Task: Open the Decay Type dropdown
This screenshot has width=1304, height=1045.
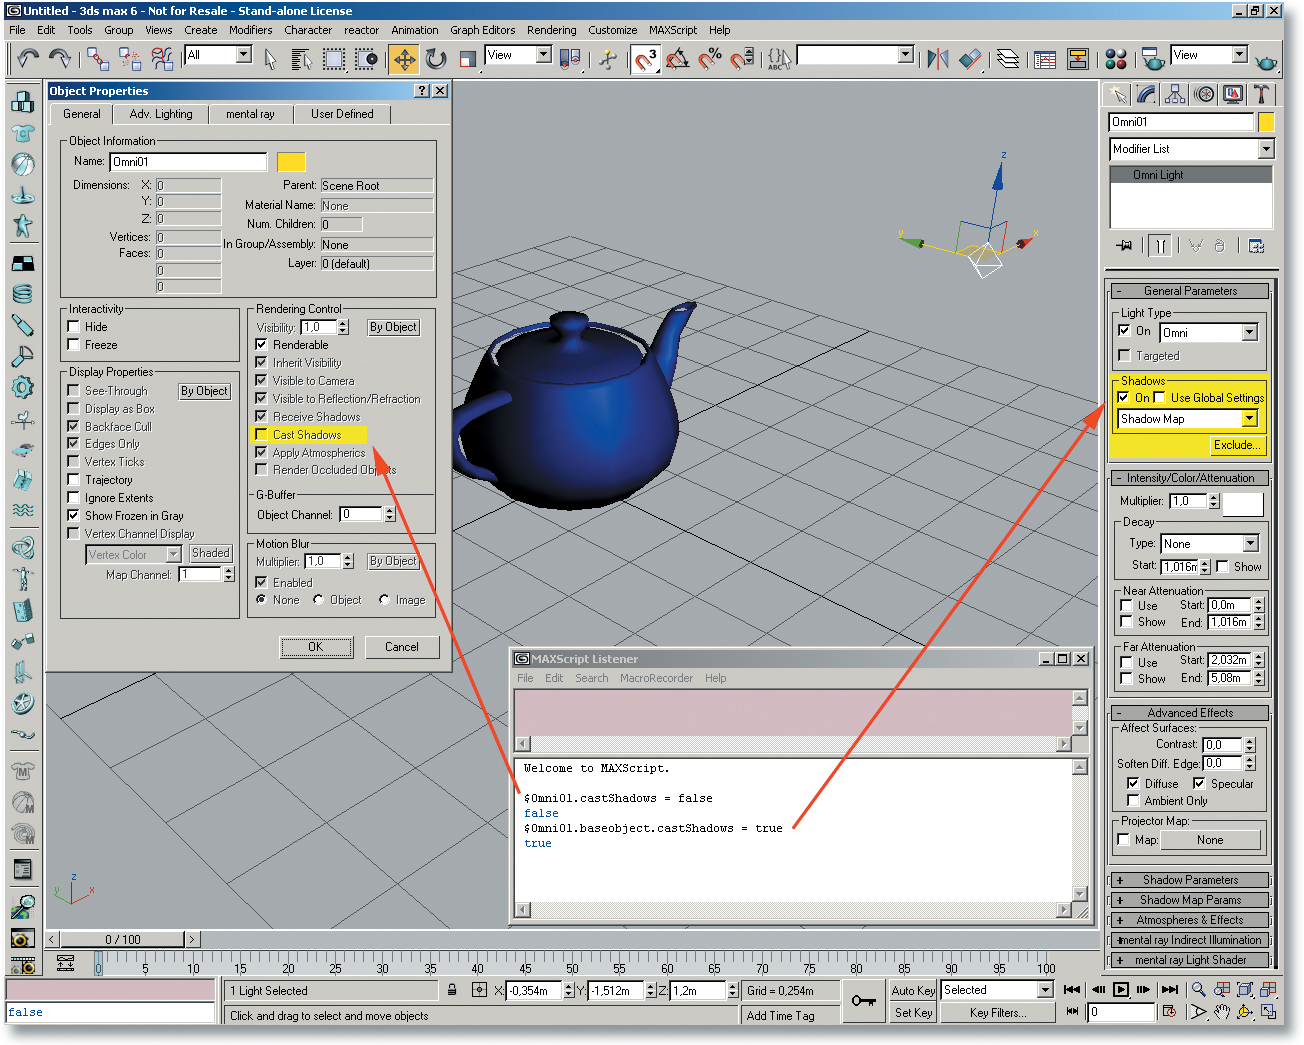Action: pyautogui.click(x=1251, y=543)
